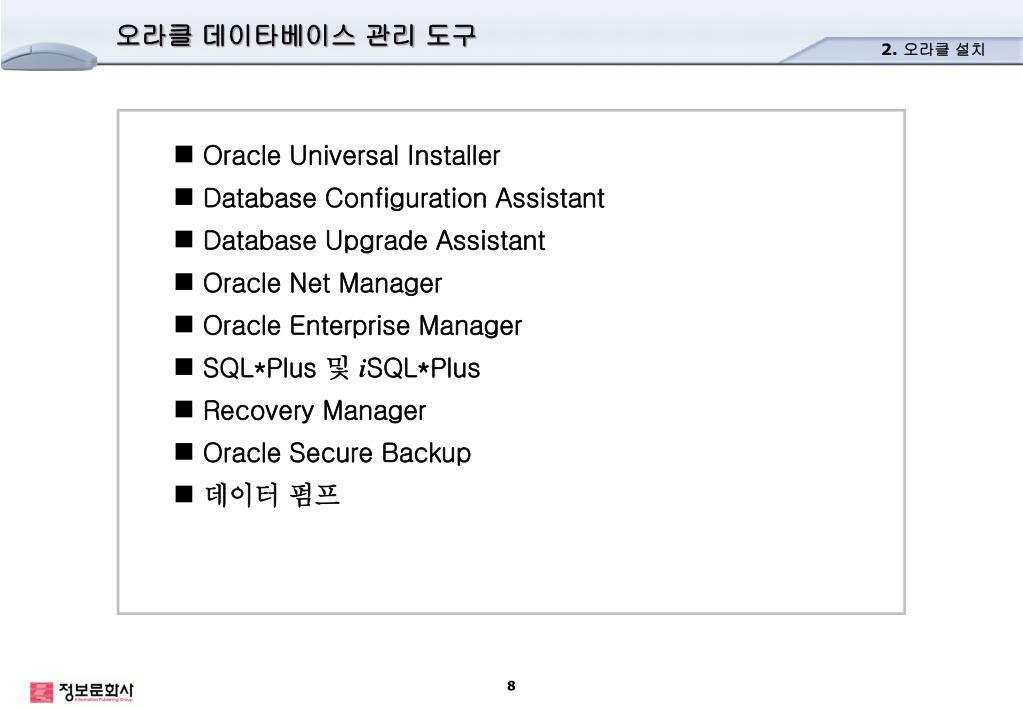Click the Oracle Secure Backup text

(x=337, y=453)
